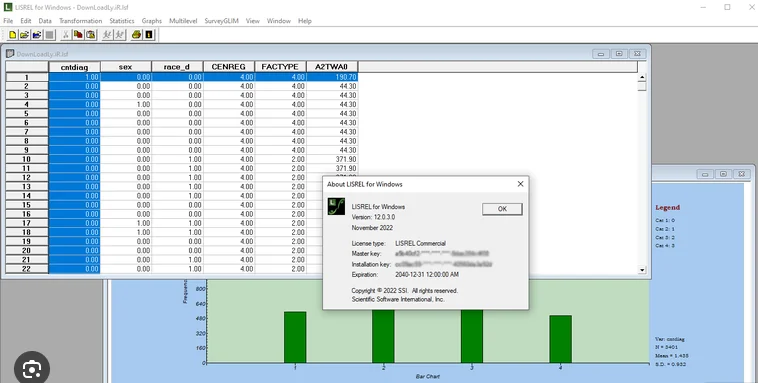Click the race_d cell in row 10
Image resolution: width=758 pixels, height=383 pixels.
point(177,159)
